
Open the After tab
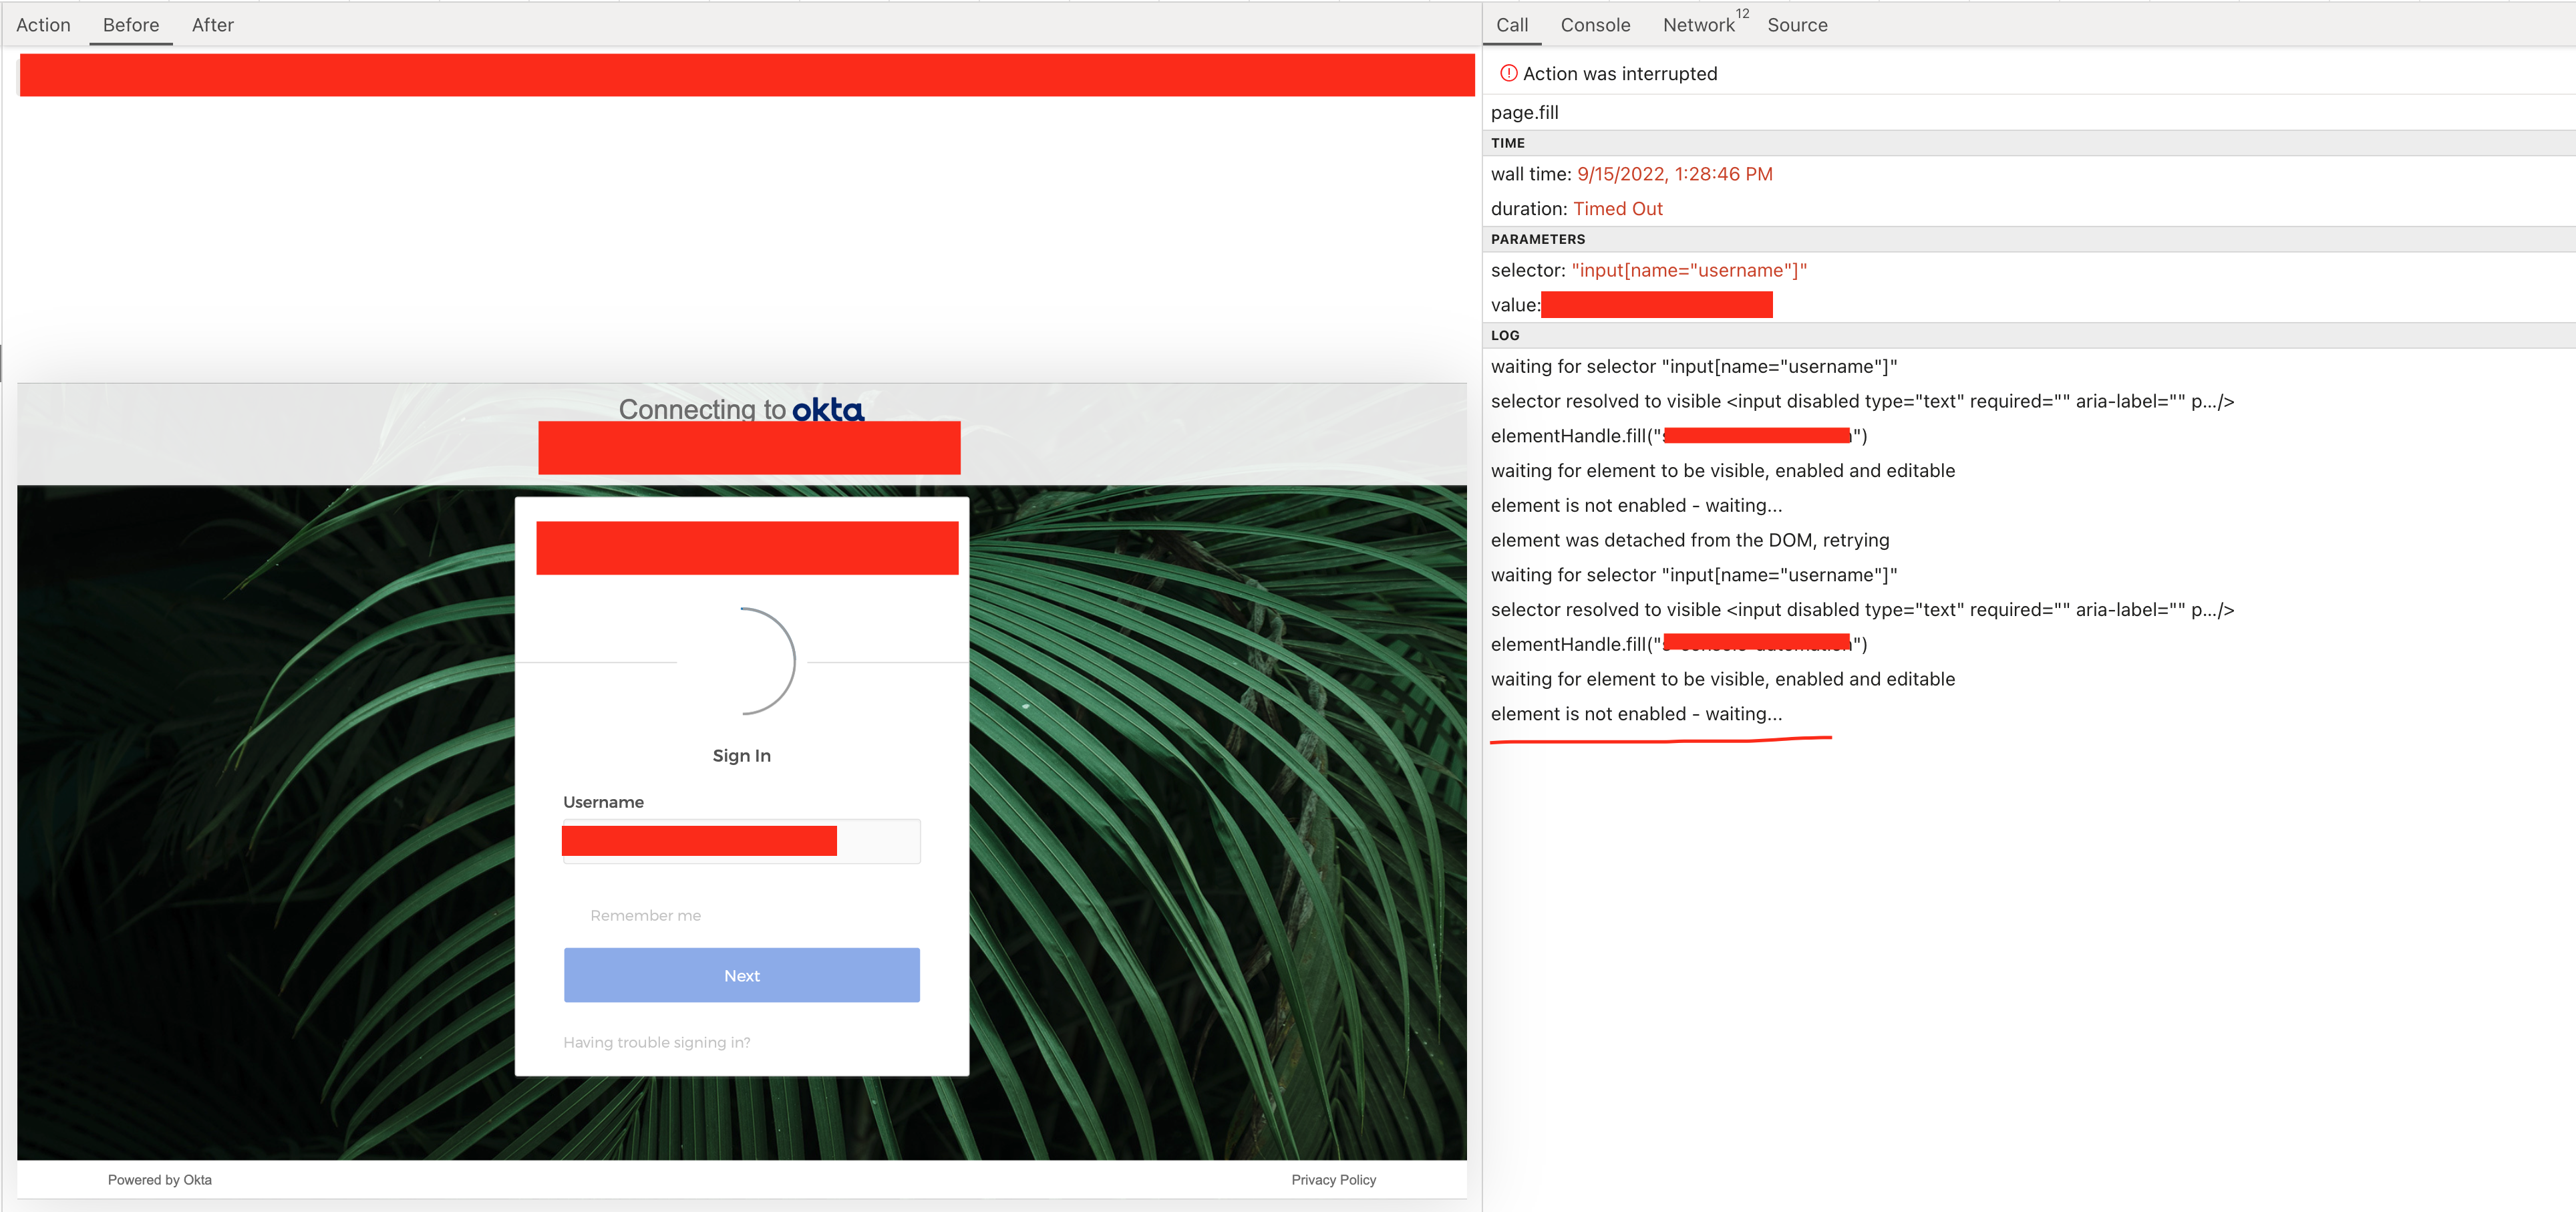click(212, 25)
